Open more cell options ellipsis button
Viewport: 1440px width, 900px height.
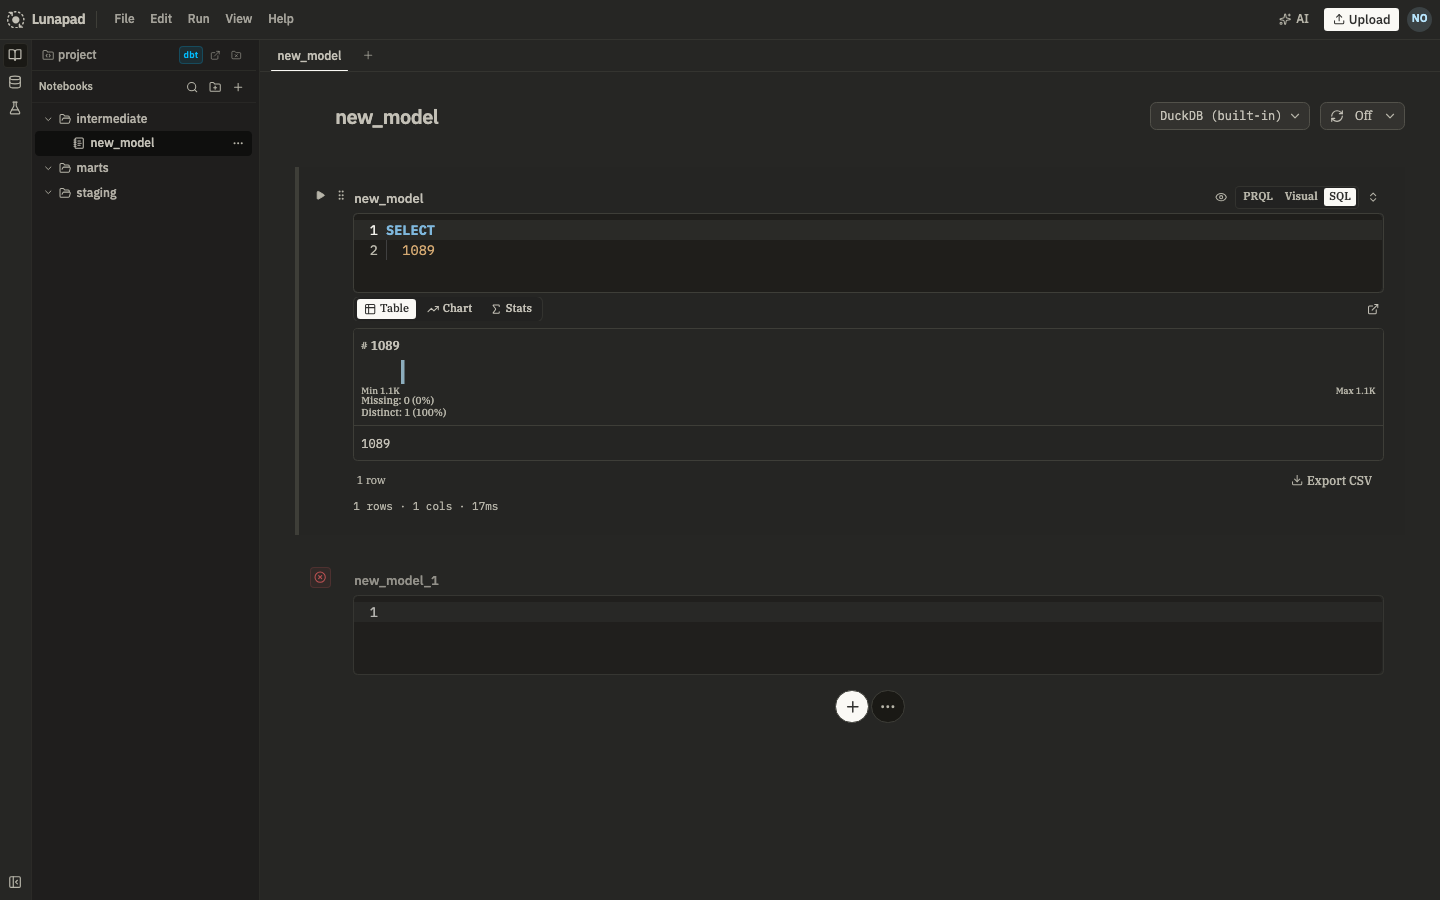888,707
